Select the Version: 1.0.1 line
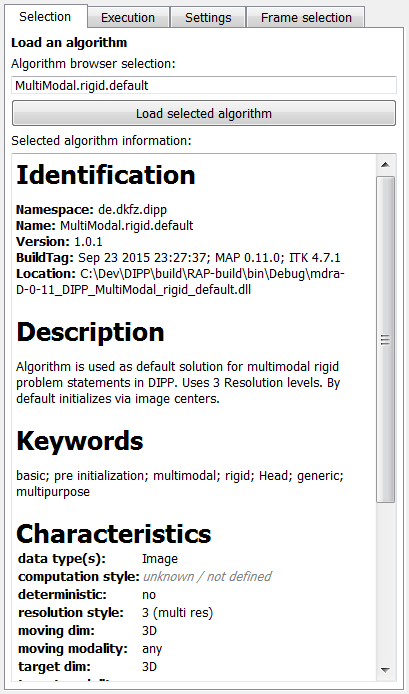Screen dimensions: 409x694 click(x=59, y=242)
